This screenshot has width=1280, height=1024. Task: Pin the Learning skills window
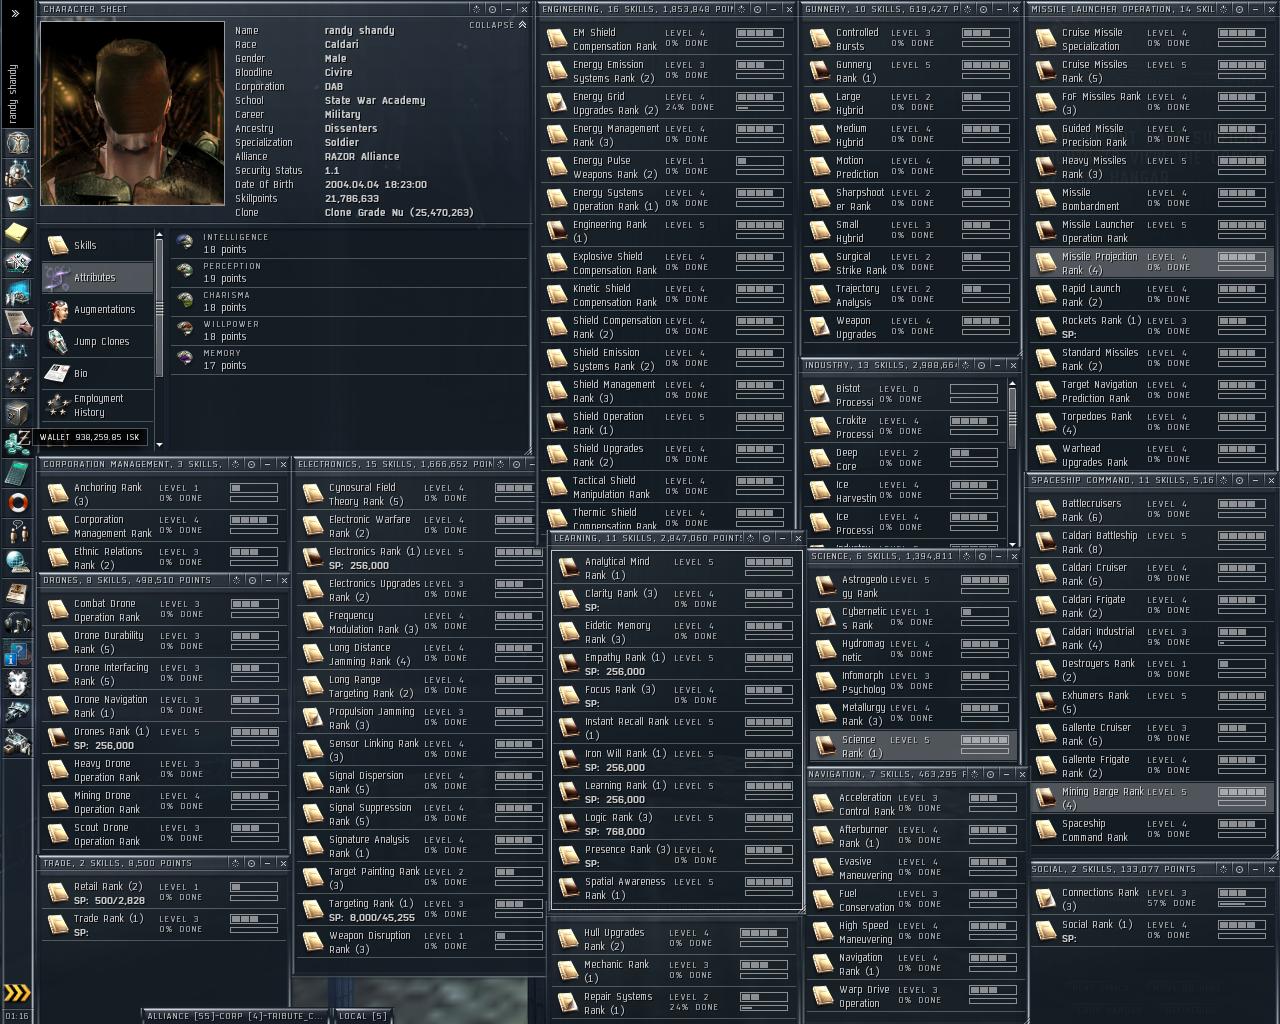click(x=766, y=538)
